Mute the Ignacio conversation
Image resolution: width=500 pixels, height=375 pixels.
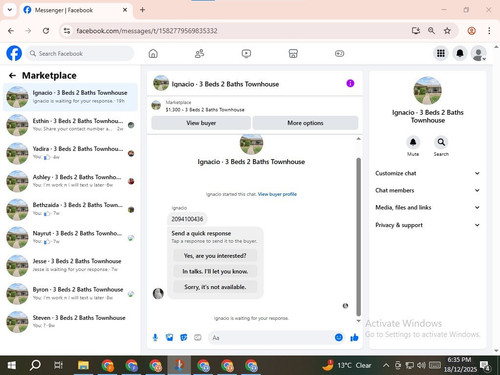point(413,142)
